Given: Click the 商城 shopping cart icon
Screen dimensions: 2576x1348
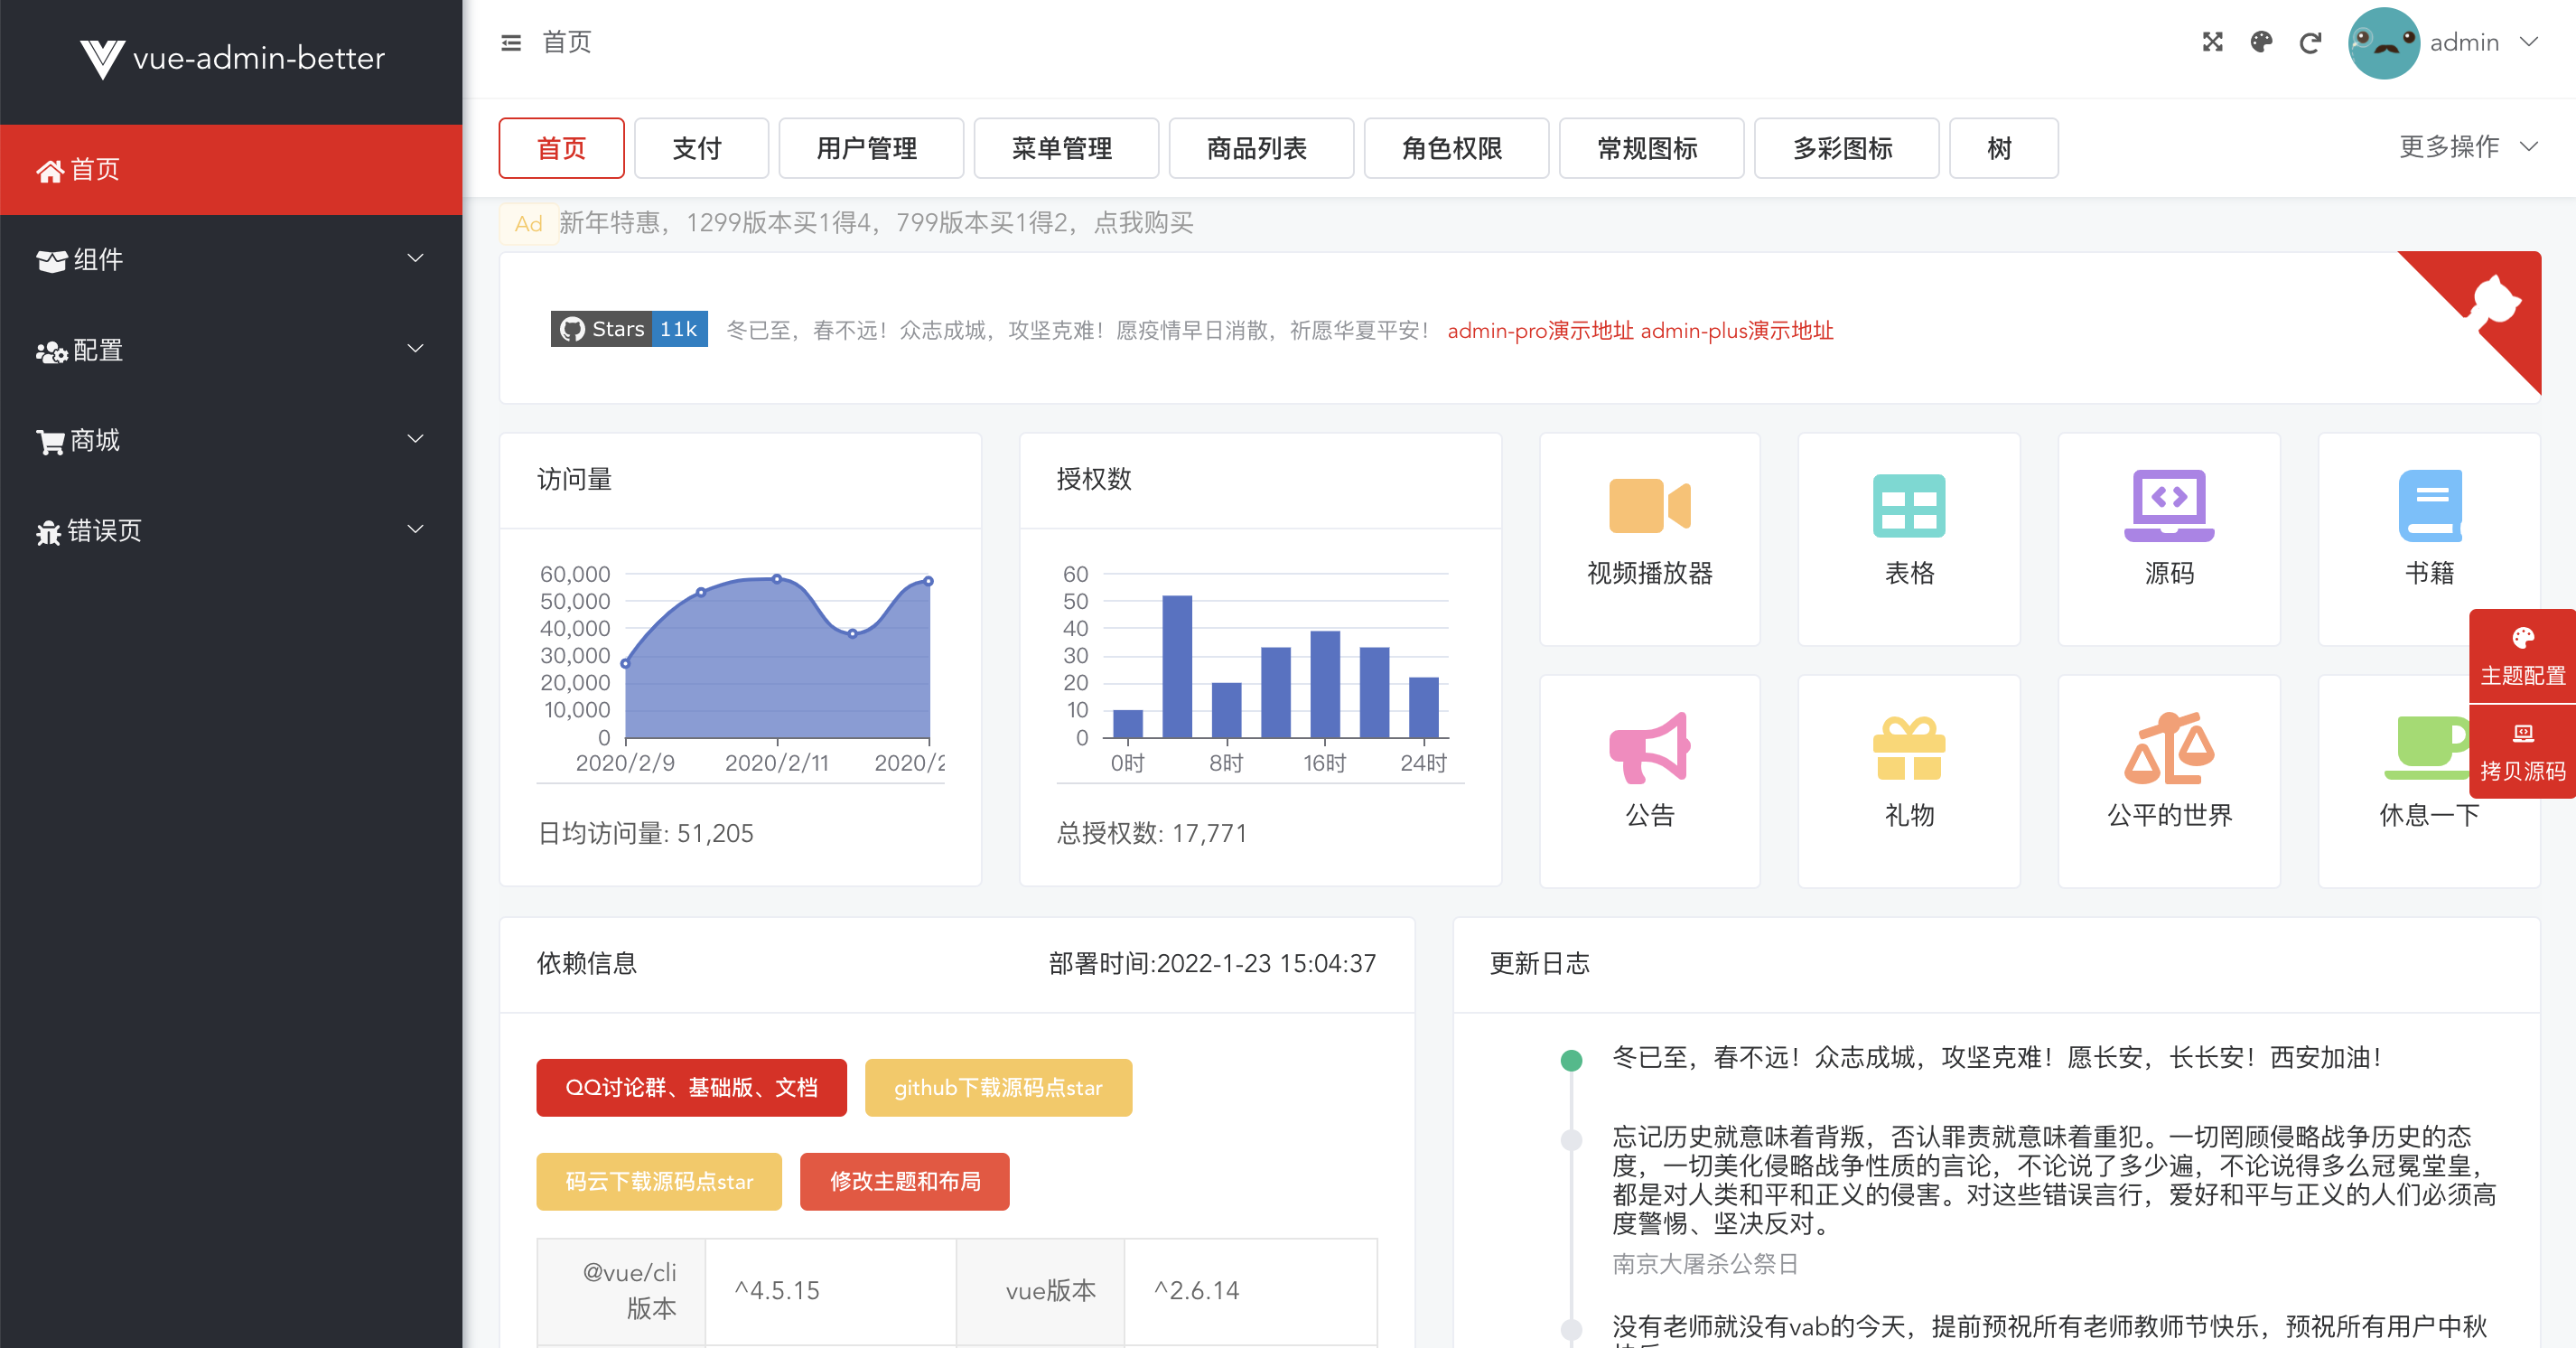Looking at the screenshot, I should pos(50,441).
